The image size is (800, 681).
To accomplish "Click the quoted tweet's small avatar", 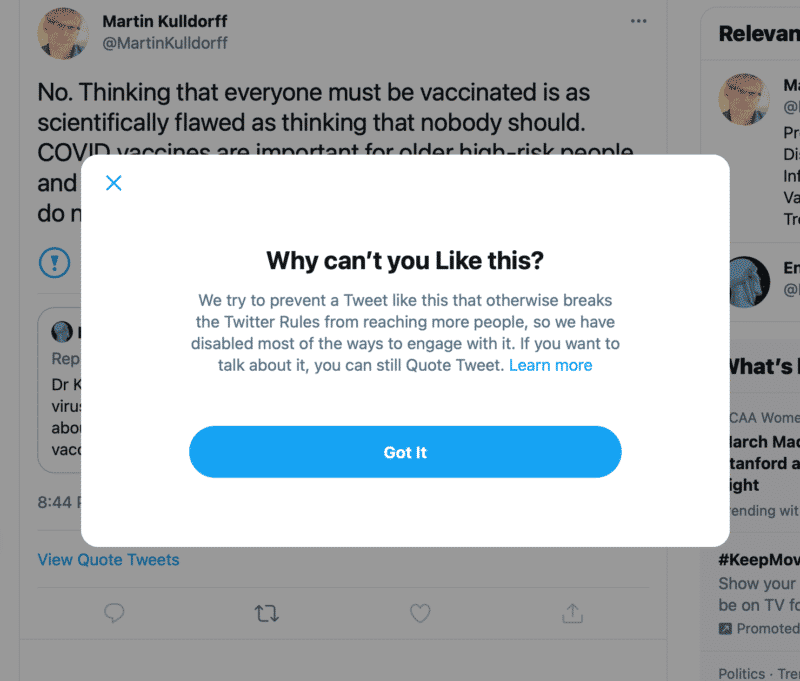I will tap(62, 332).
